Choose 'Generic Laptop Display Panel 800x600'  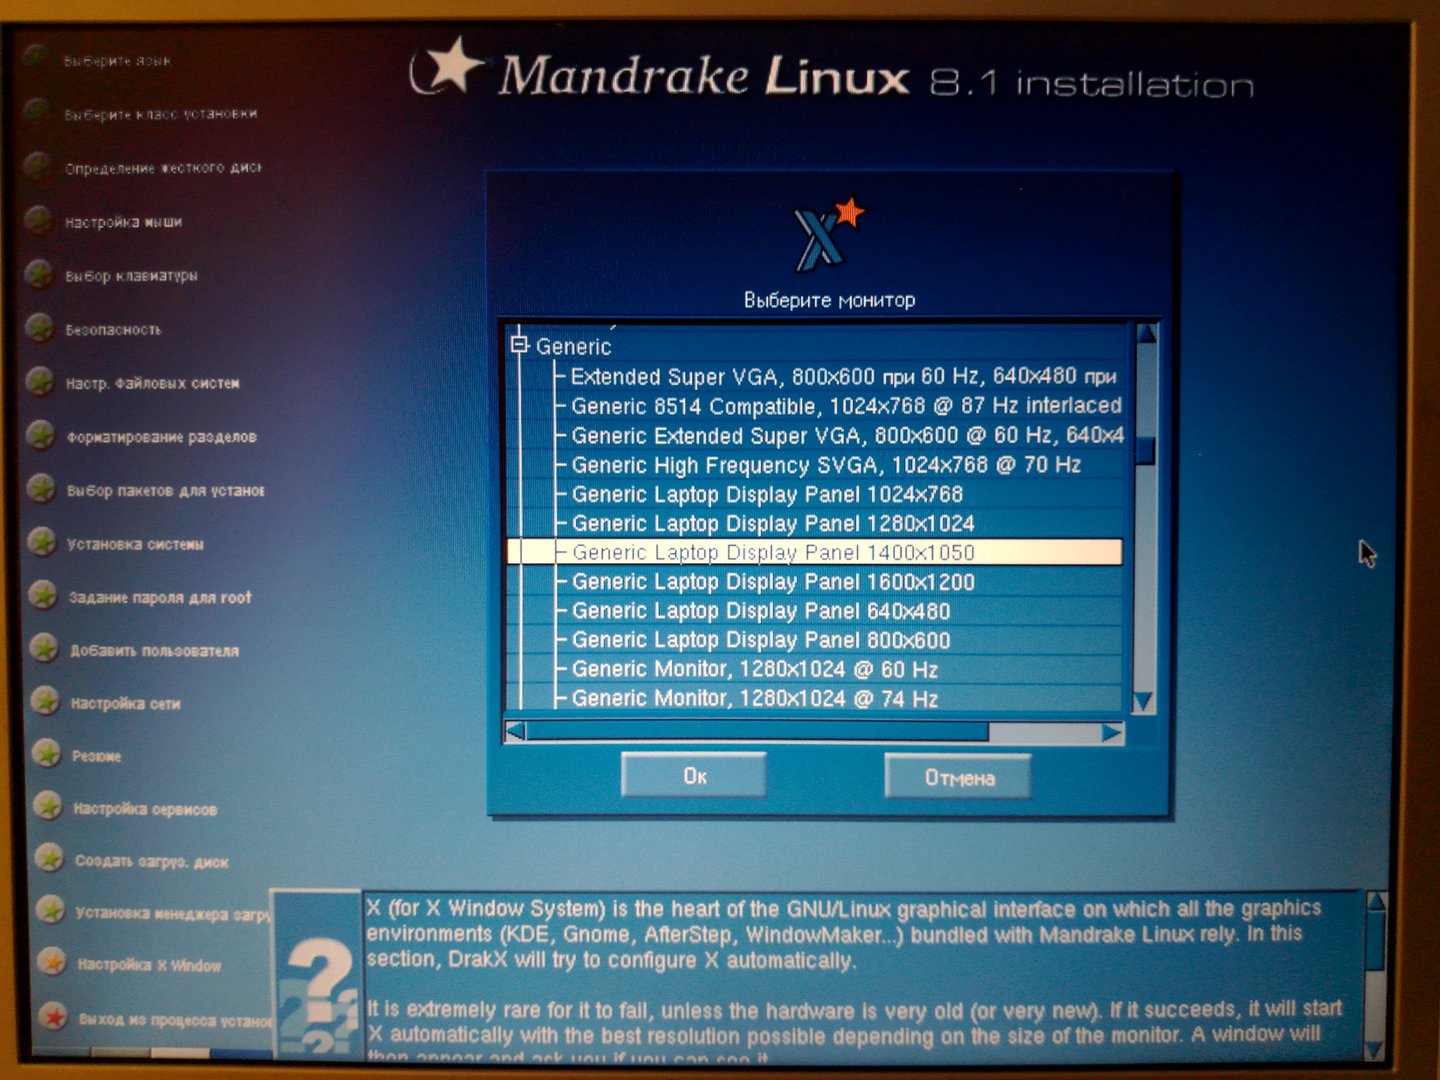tap(761, 640)
